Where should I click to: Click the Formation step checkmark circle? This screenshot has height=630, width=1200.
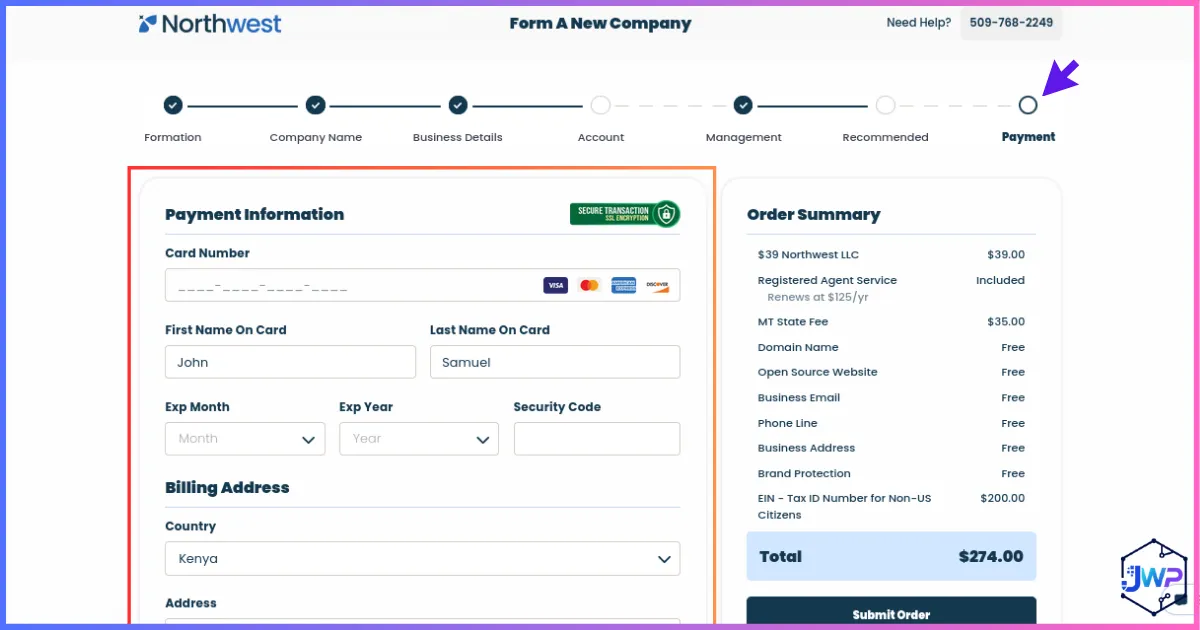173,105
